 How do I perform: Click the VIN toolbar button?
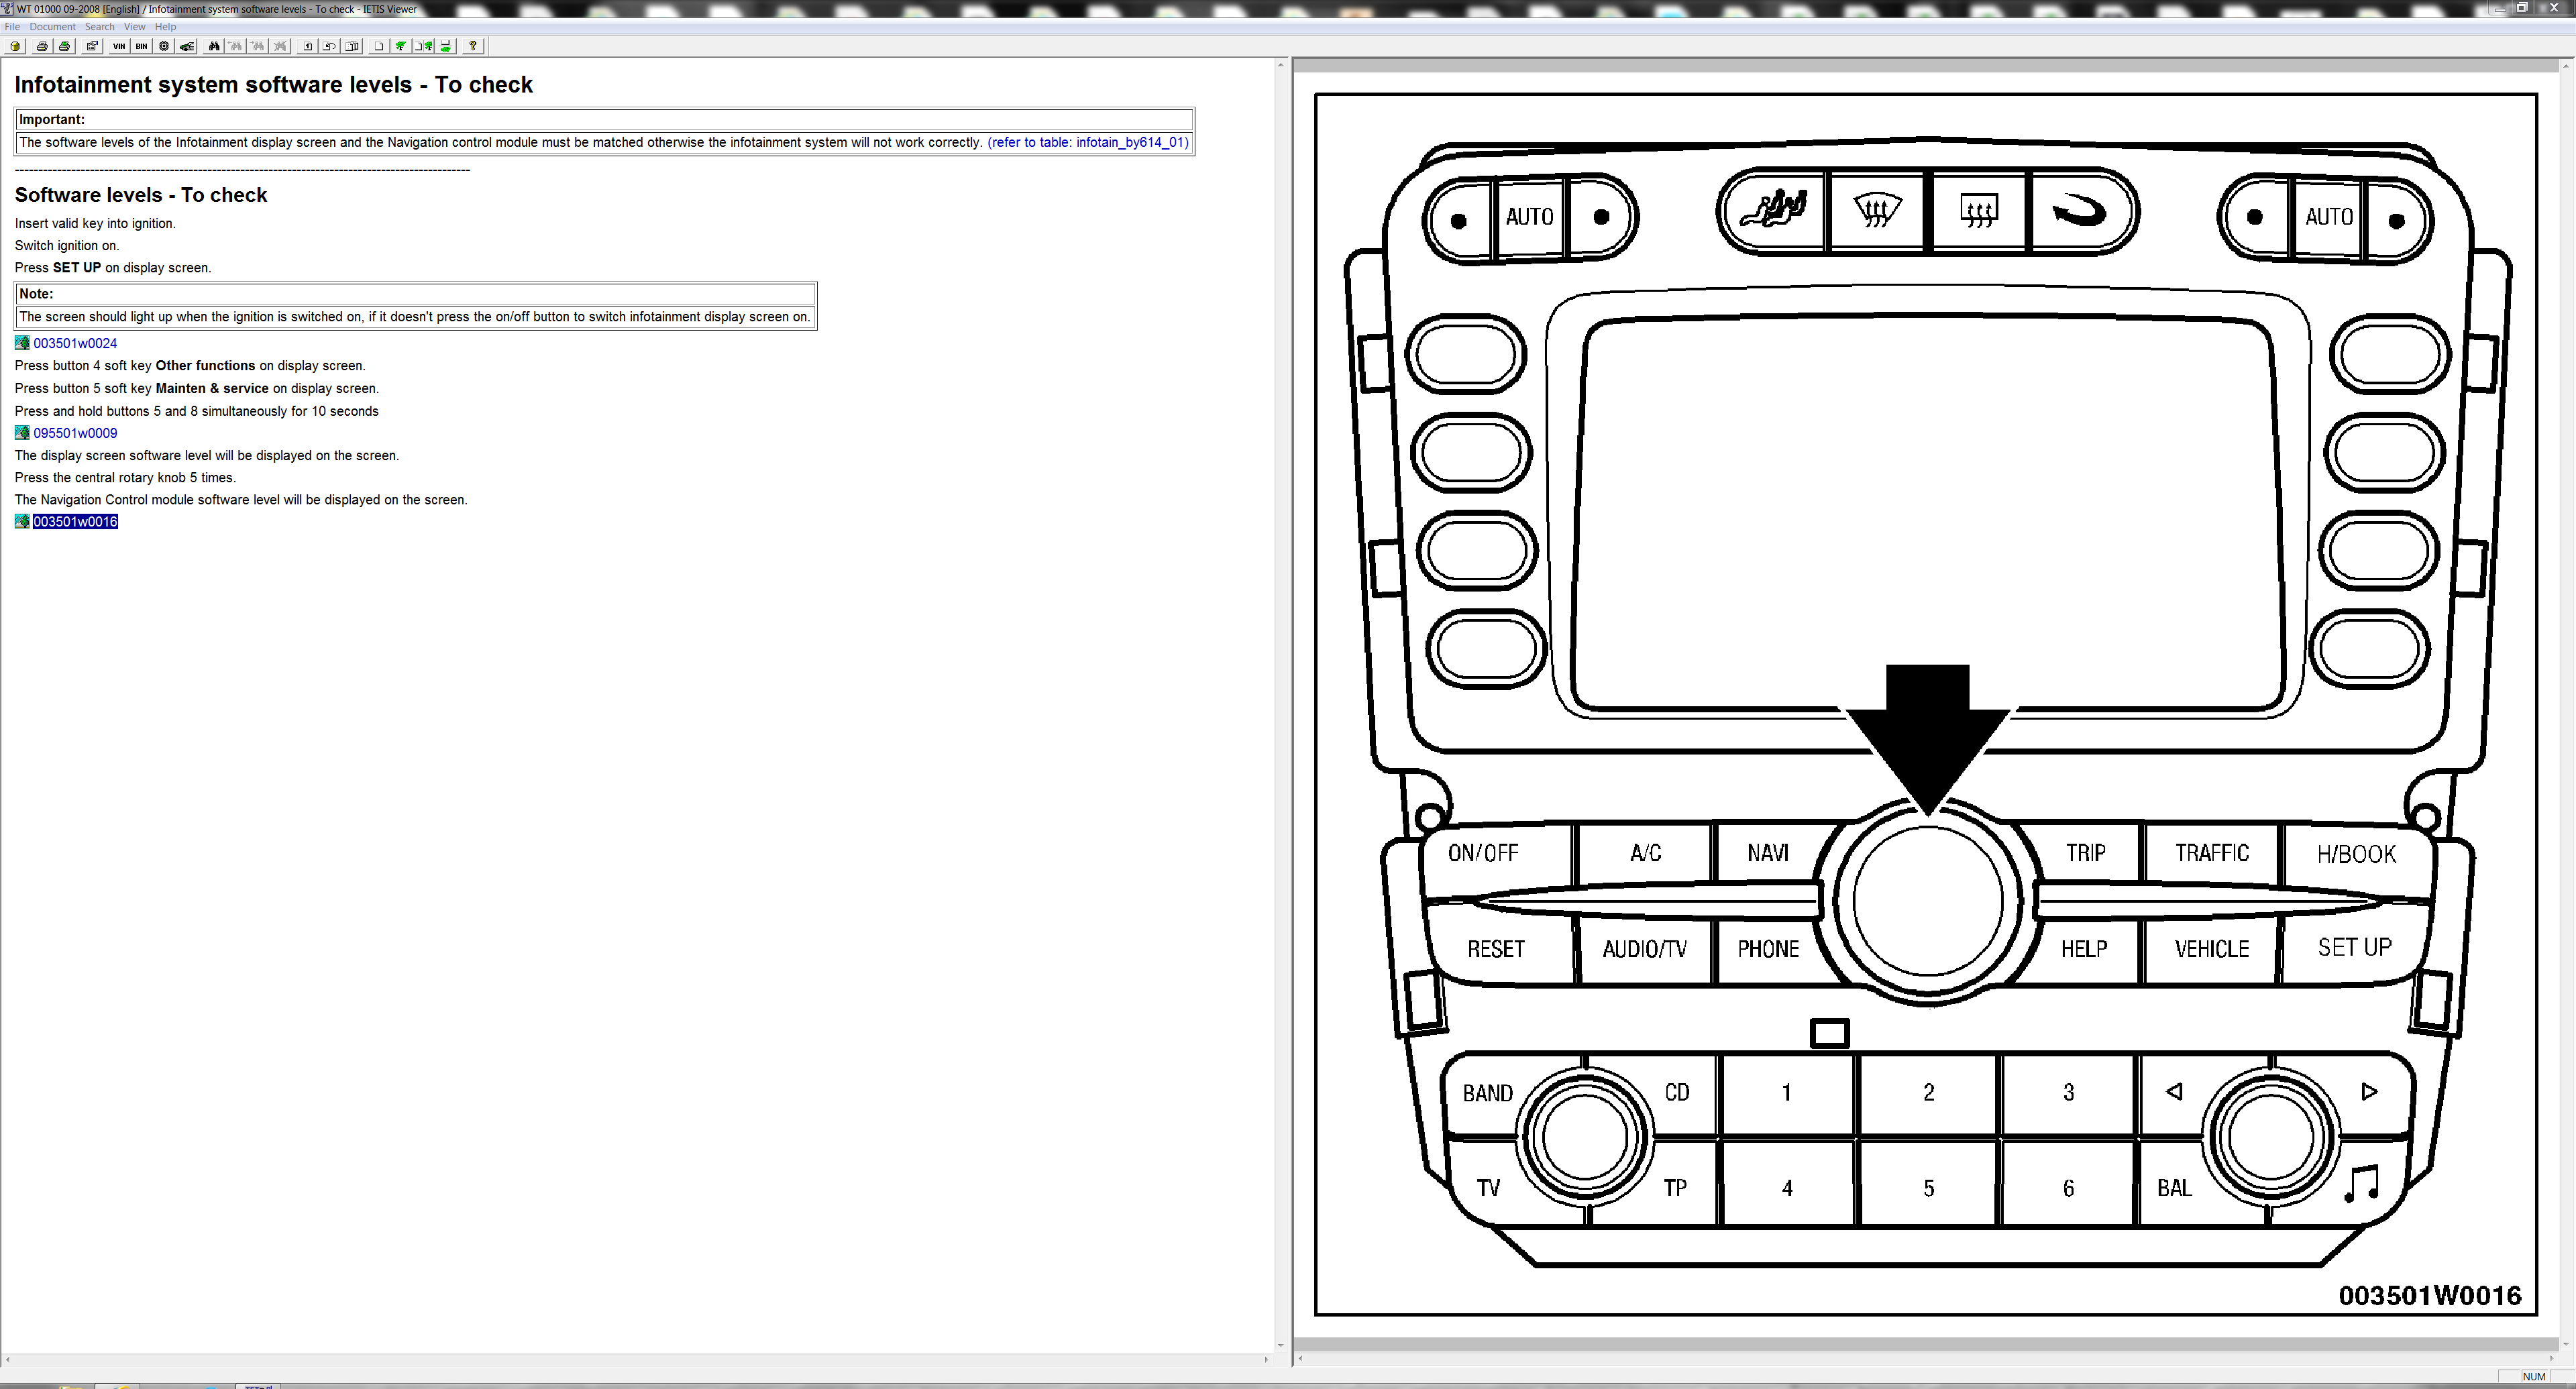point(119,46)
